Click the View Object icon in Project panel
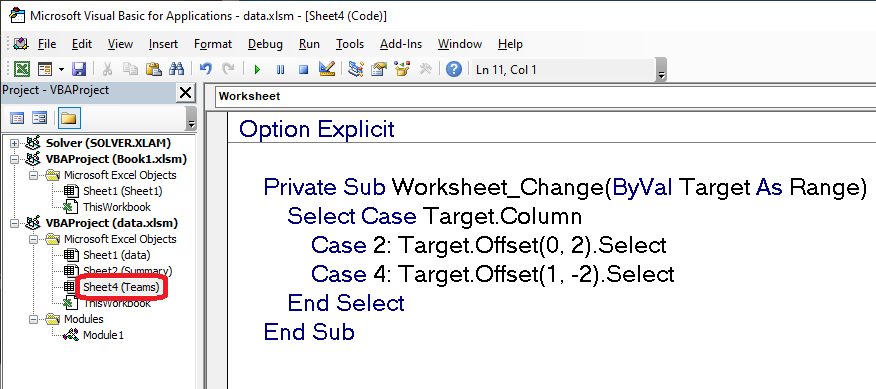The width and height of the screenshot is (876, 389). coord(39,118)
